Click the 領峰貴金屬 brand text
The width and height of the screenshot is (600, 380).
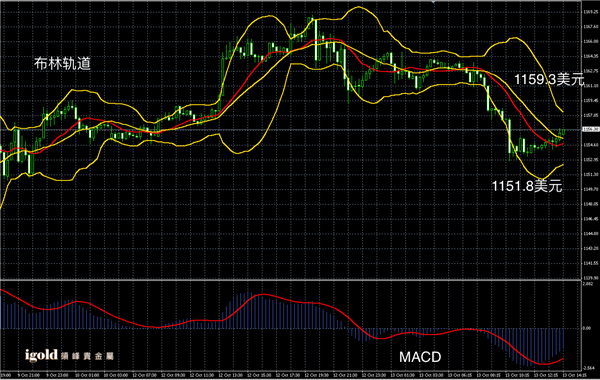click(87, 356)
